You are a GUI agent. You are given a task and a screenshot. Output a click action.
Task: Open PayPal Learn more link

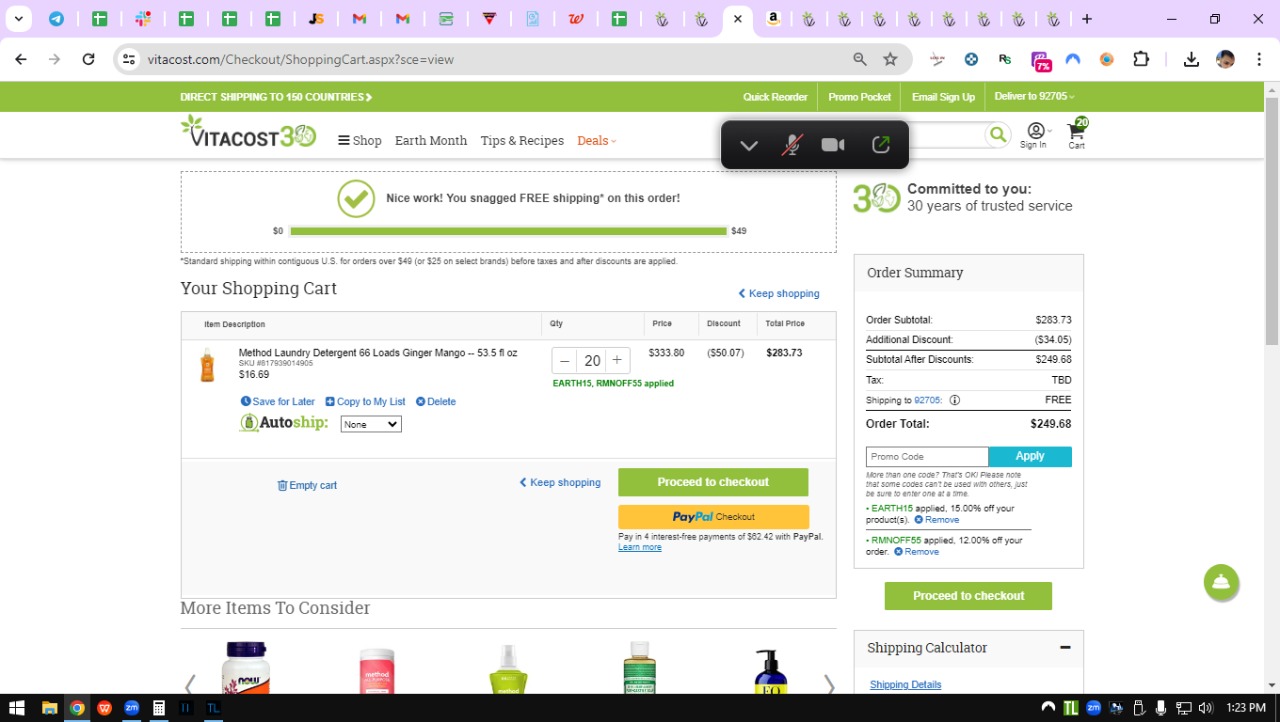(x=640, y=548)
